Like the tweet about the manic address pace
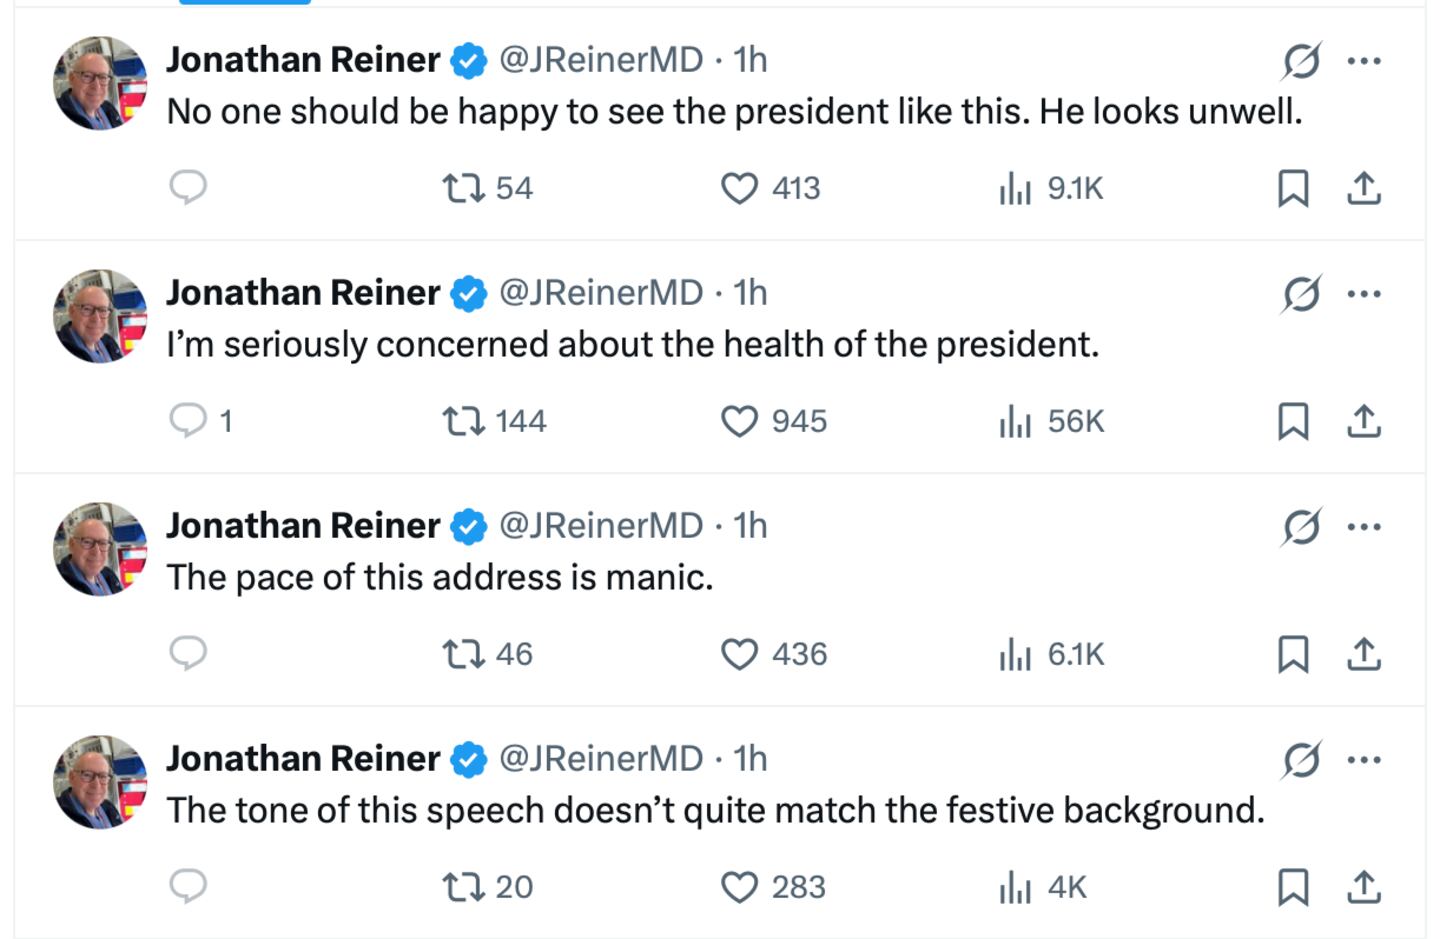The height and width of the screenshot is (939, 1440). [741, 655]
